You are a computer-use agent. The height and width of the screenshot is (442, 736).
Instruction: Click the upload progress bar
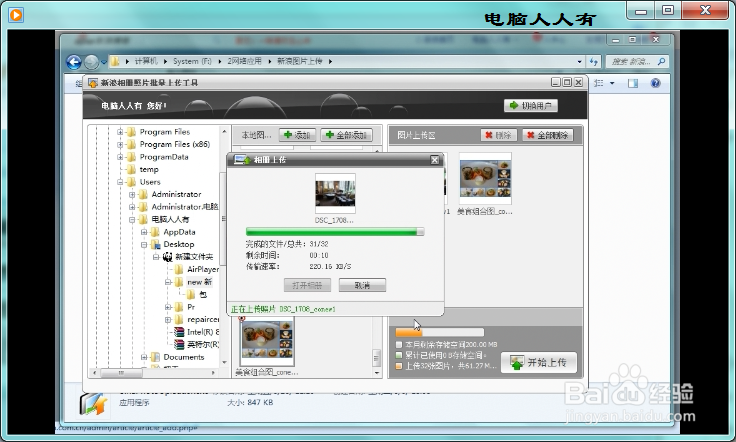pos(335,232)
